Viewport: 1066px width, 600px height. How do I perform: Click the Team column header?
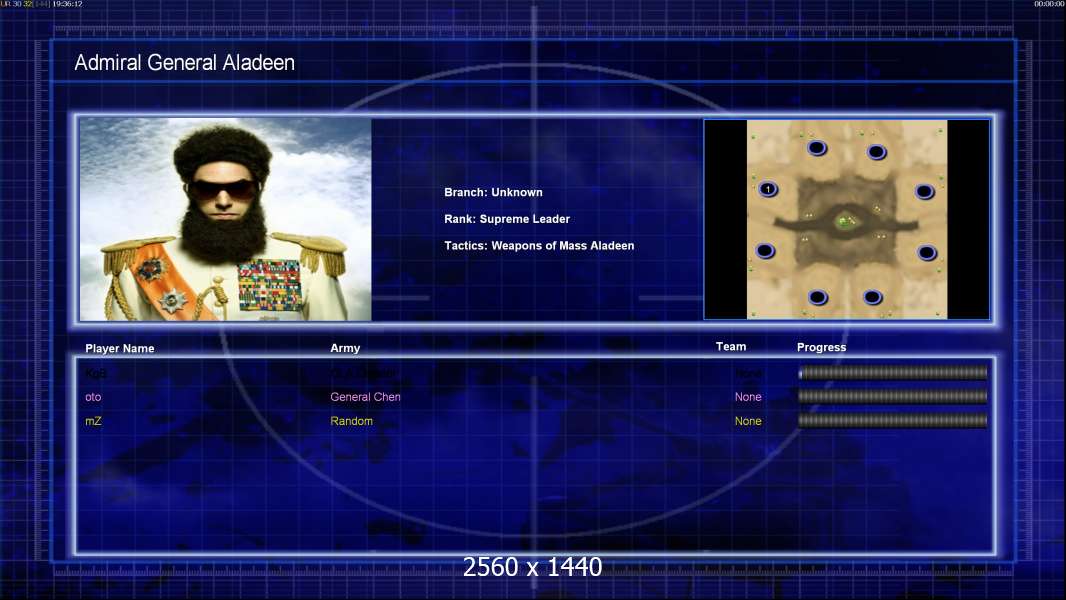click(x=731, y=347)
